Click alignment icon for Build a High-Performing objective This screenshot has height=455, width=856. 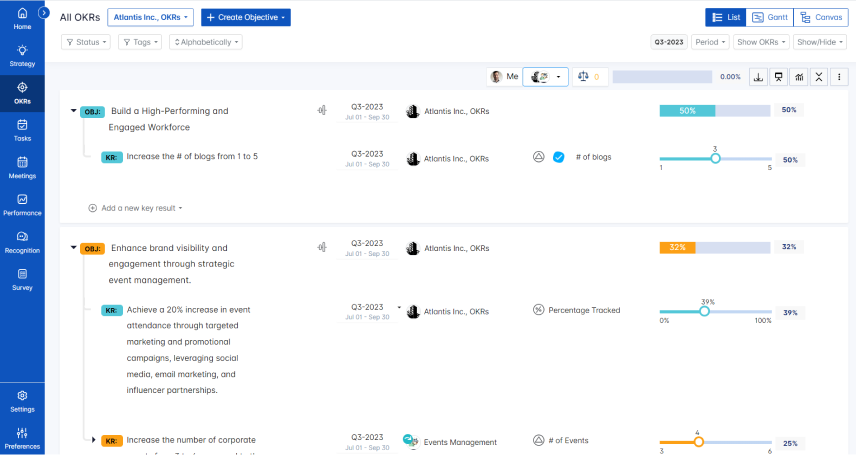coord(322,110)
